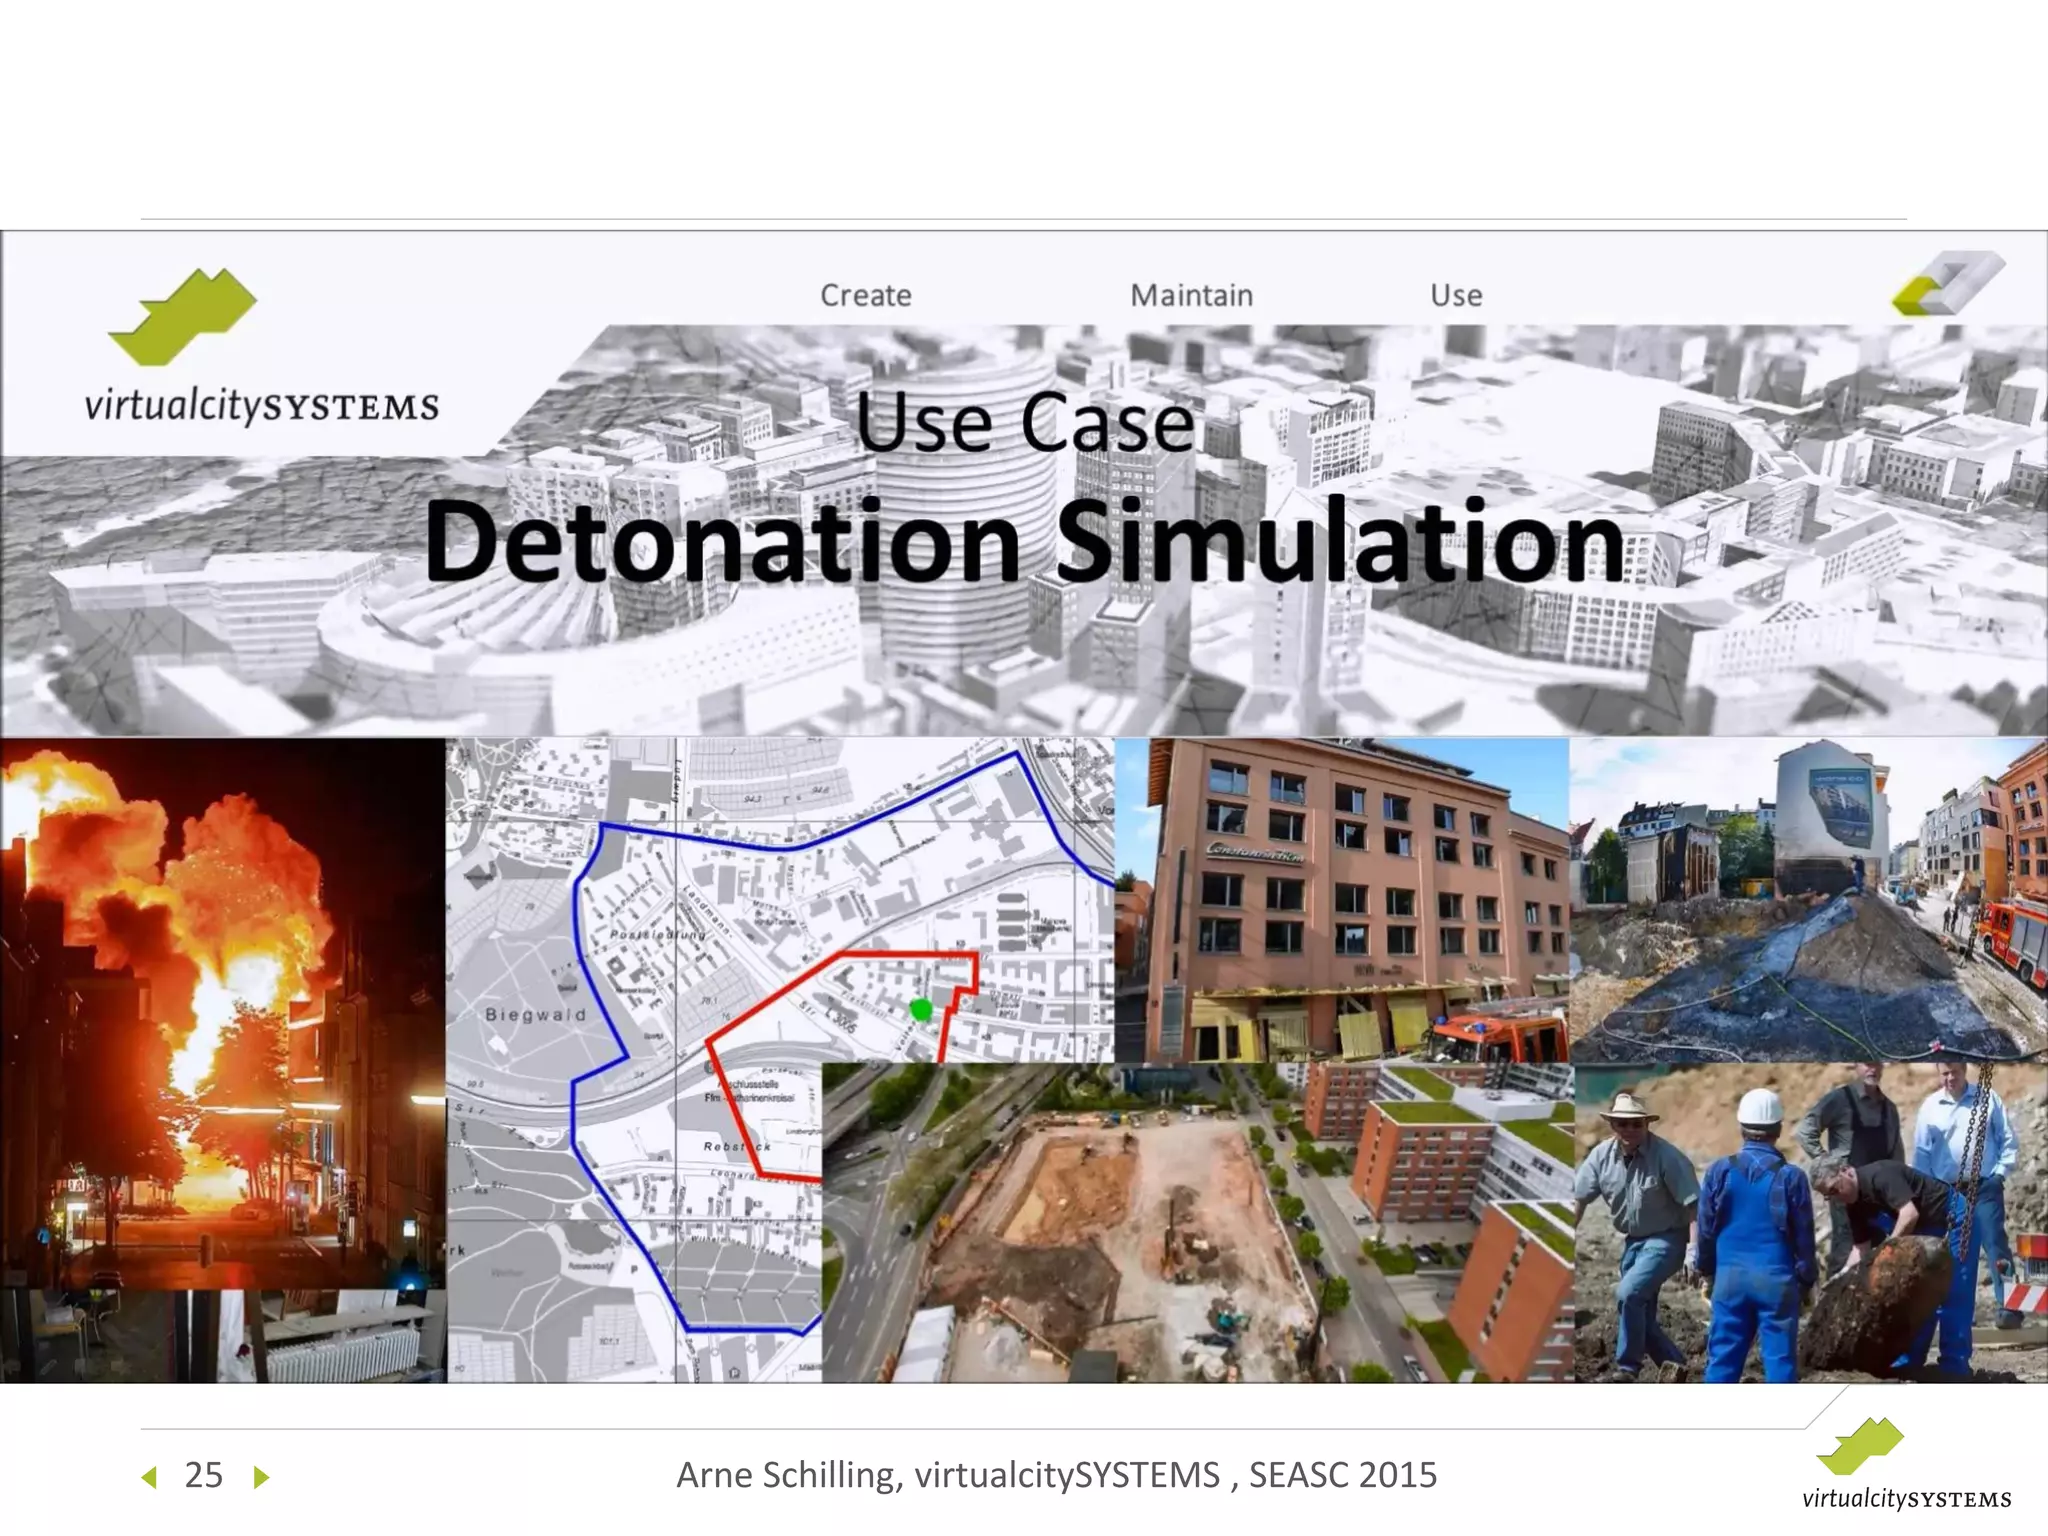Select the Create tab
The height and width of the screenshot is (1536, 2048).
coord(865,296)
